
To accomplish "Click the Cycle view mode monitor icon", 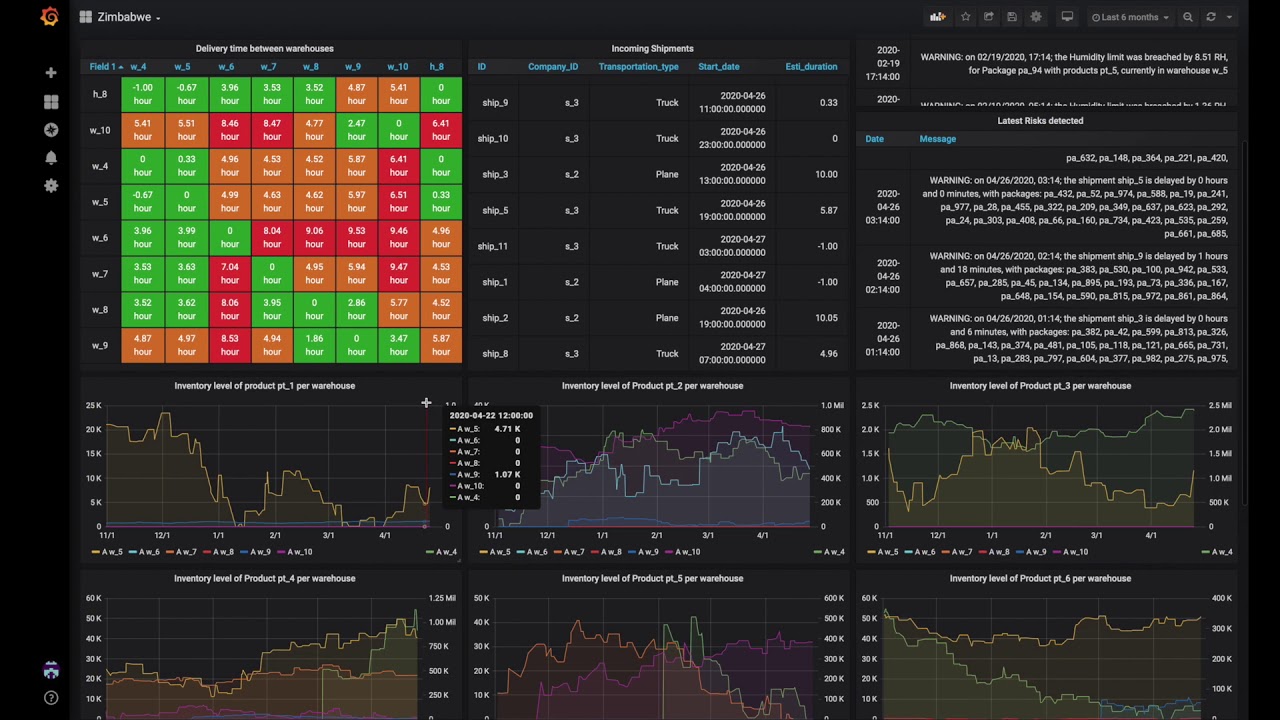I will [x=1067, y=17].
